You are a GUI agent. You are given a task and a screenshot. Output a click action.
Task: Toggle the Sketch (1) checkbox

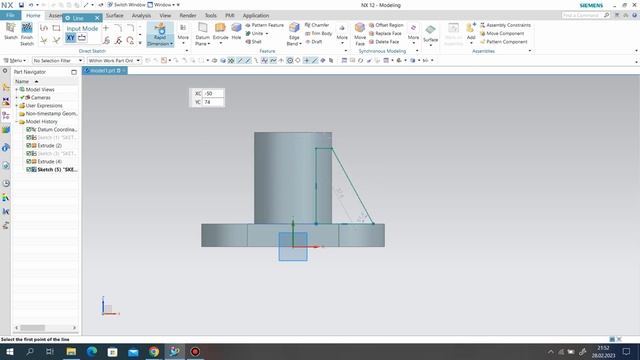coord(29,138)
